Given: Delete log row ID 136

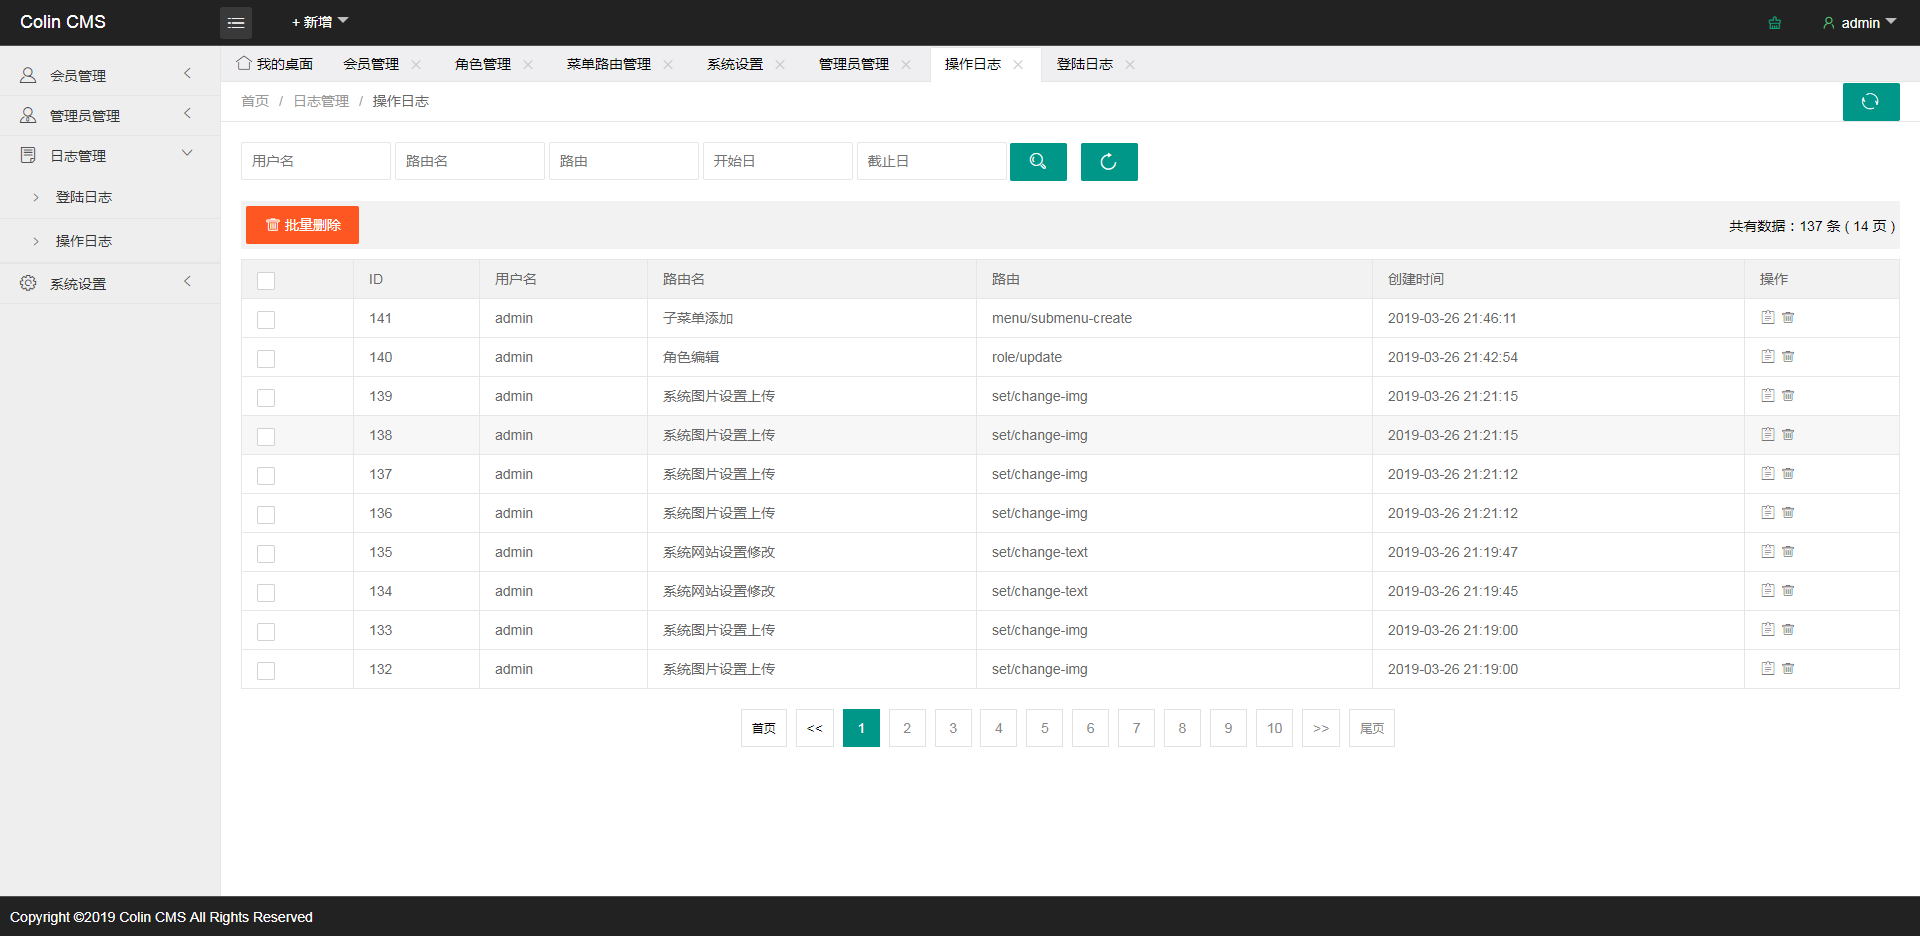Looking at the screenshot, I should 1788,513.
